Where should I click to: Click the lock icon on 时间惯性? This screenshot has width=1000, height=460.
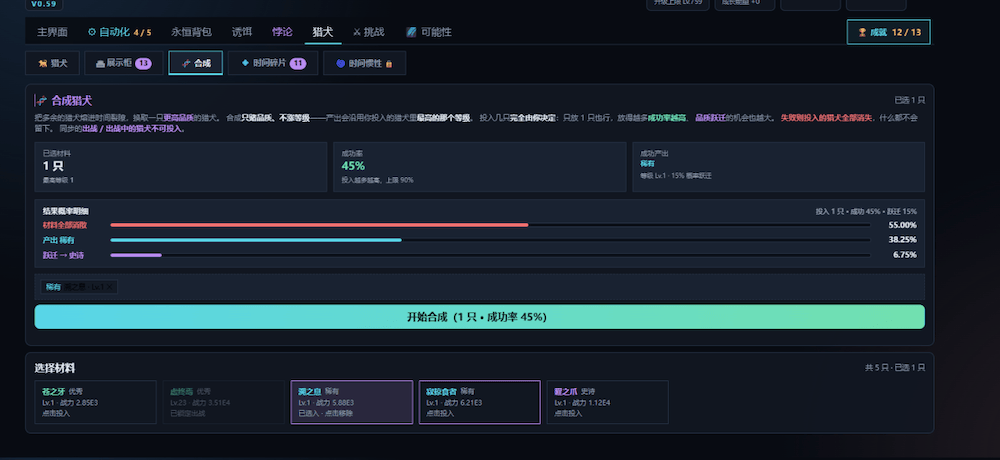tap(389, 64)
